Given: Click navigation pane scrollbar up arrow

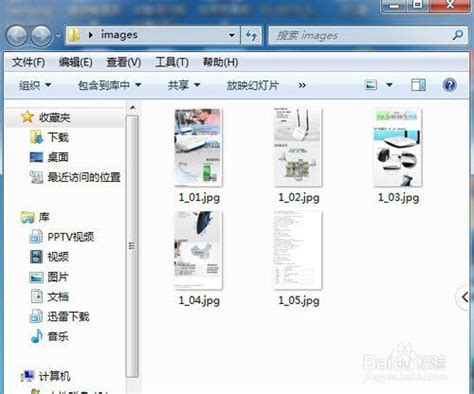Looking at the screenshot, I should 133,107.
